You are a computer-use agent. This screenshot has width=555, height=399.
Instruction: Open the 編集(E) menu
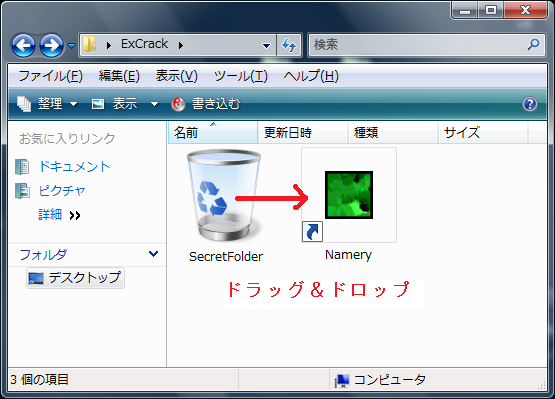(119, 76)
